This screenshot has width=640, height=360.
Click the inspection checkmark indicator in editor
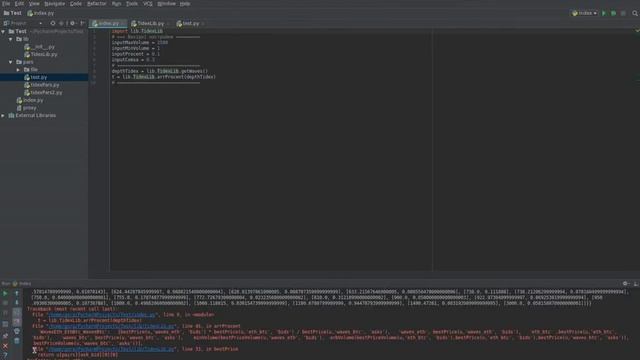click(x=637, y=31)
